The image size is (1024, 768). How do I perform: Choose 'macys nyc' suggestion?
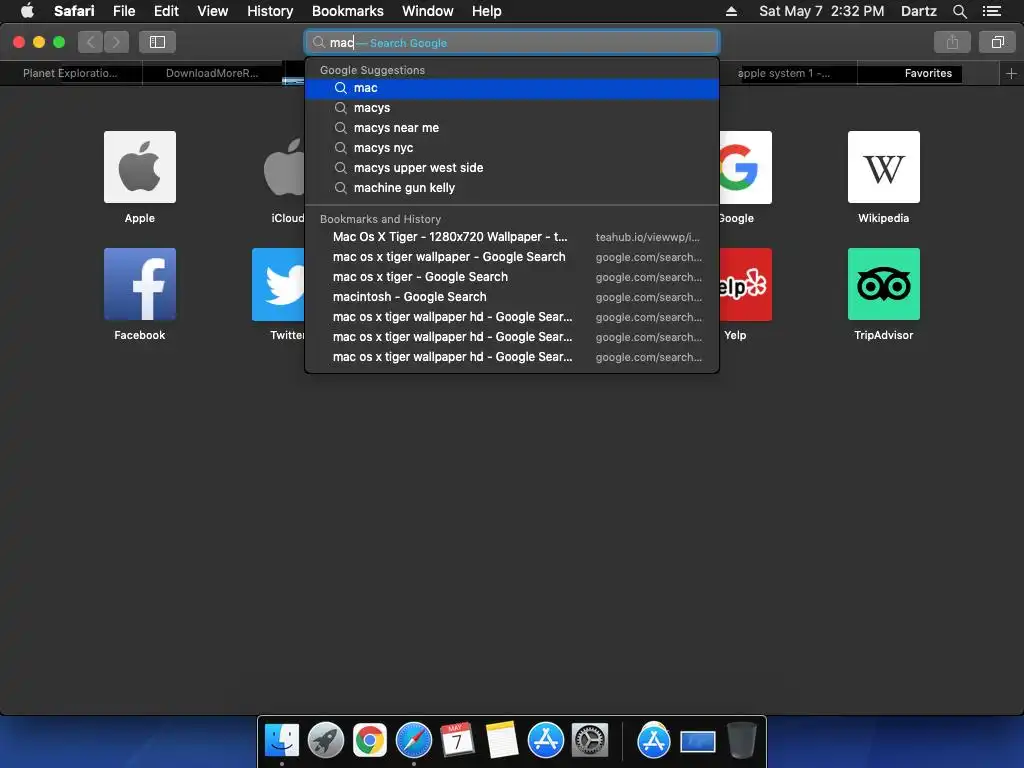coord(512,148)
